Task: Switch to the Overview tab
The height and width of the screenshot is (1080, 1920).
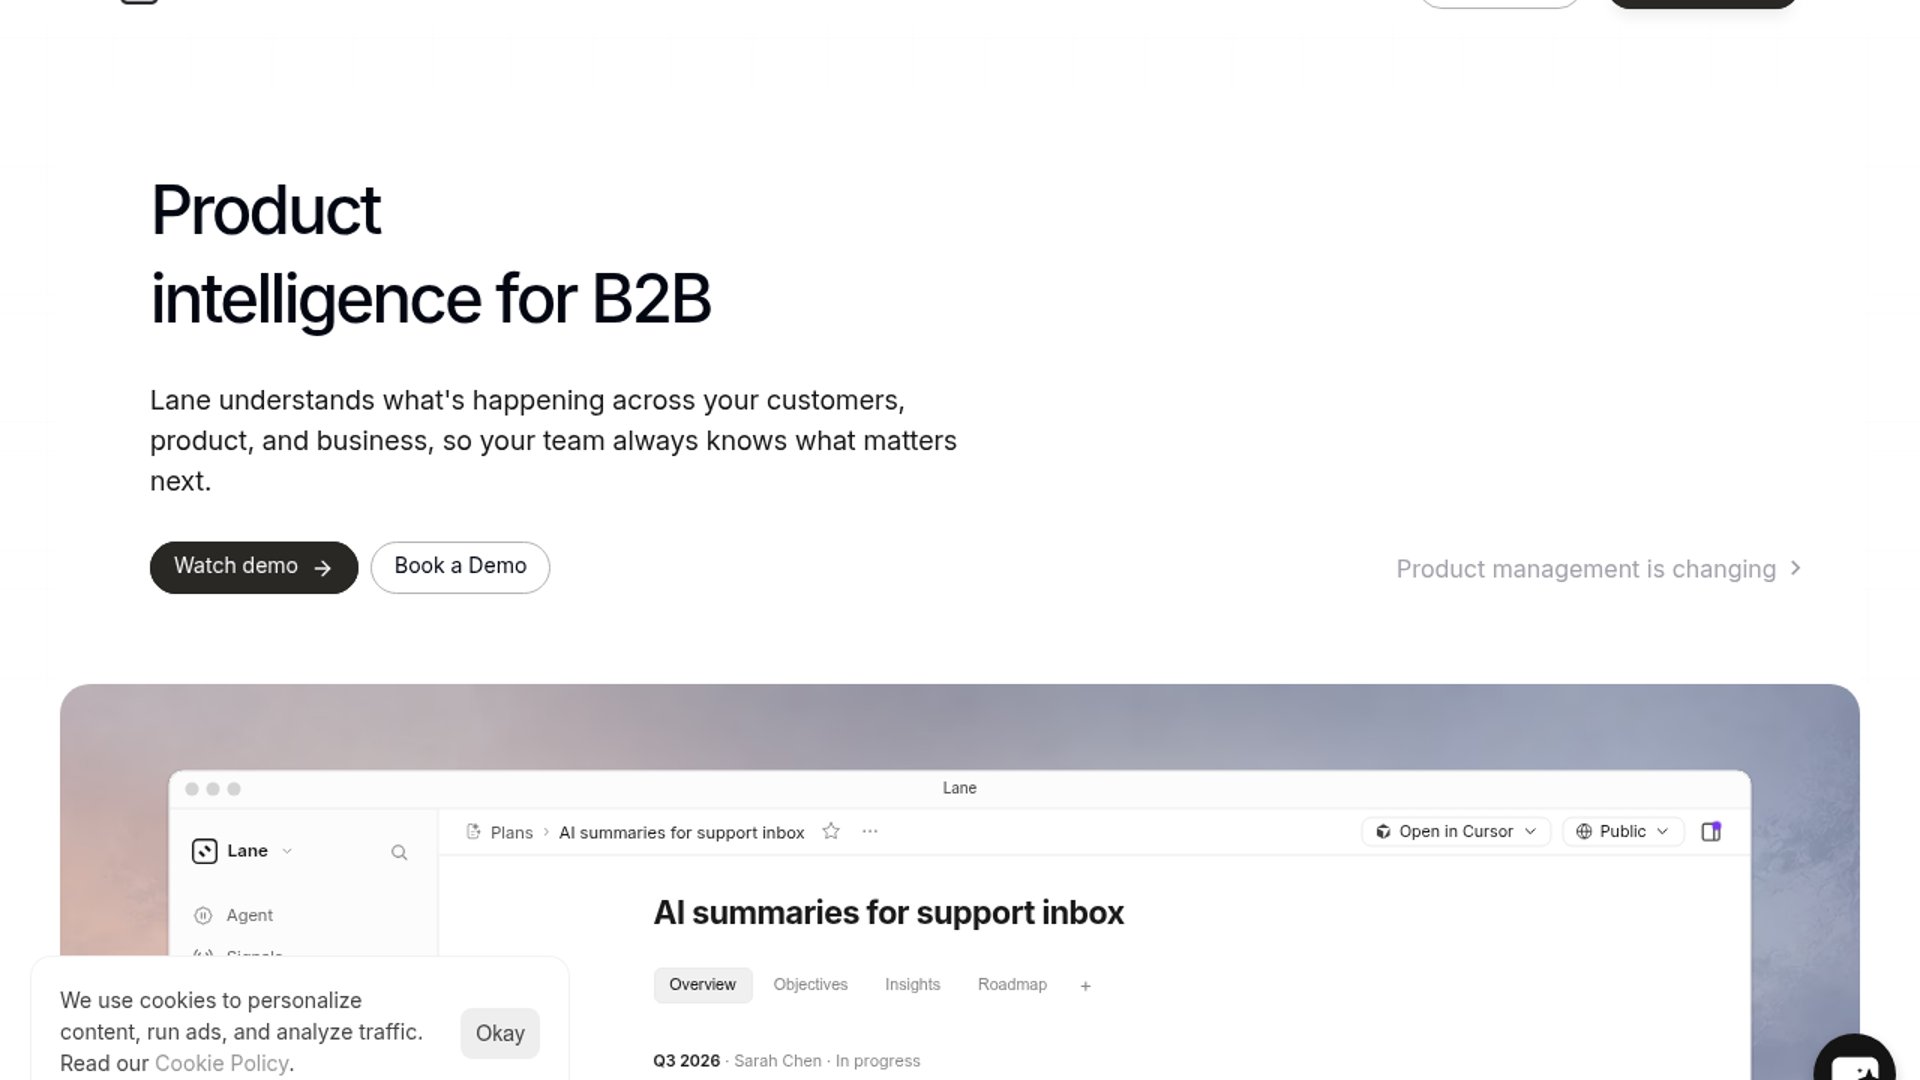Action: pyautogui.click(x=702, y=985)
